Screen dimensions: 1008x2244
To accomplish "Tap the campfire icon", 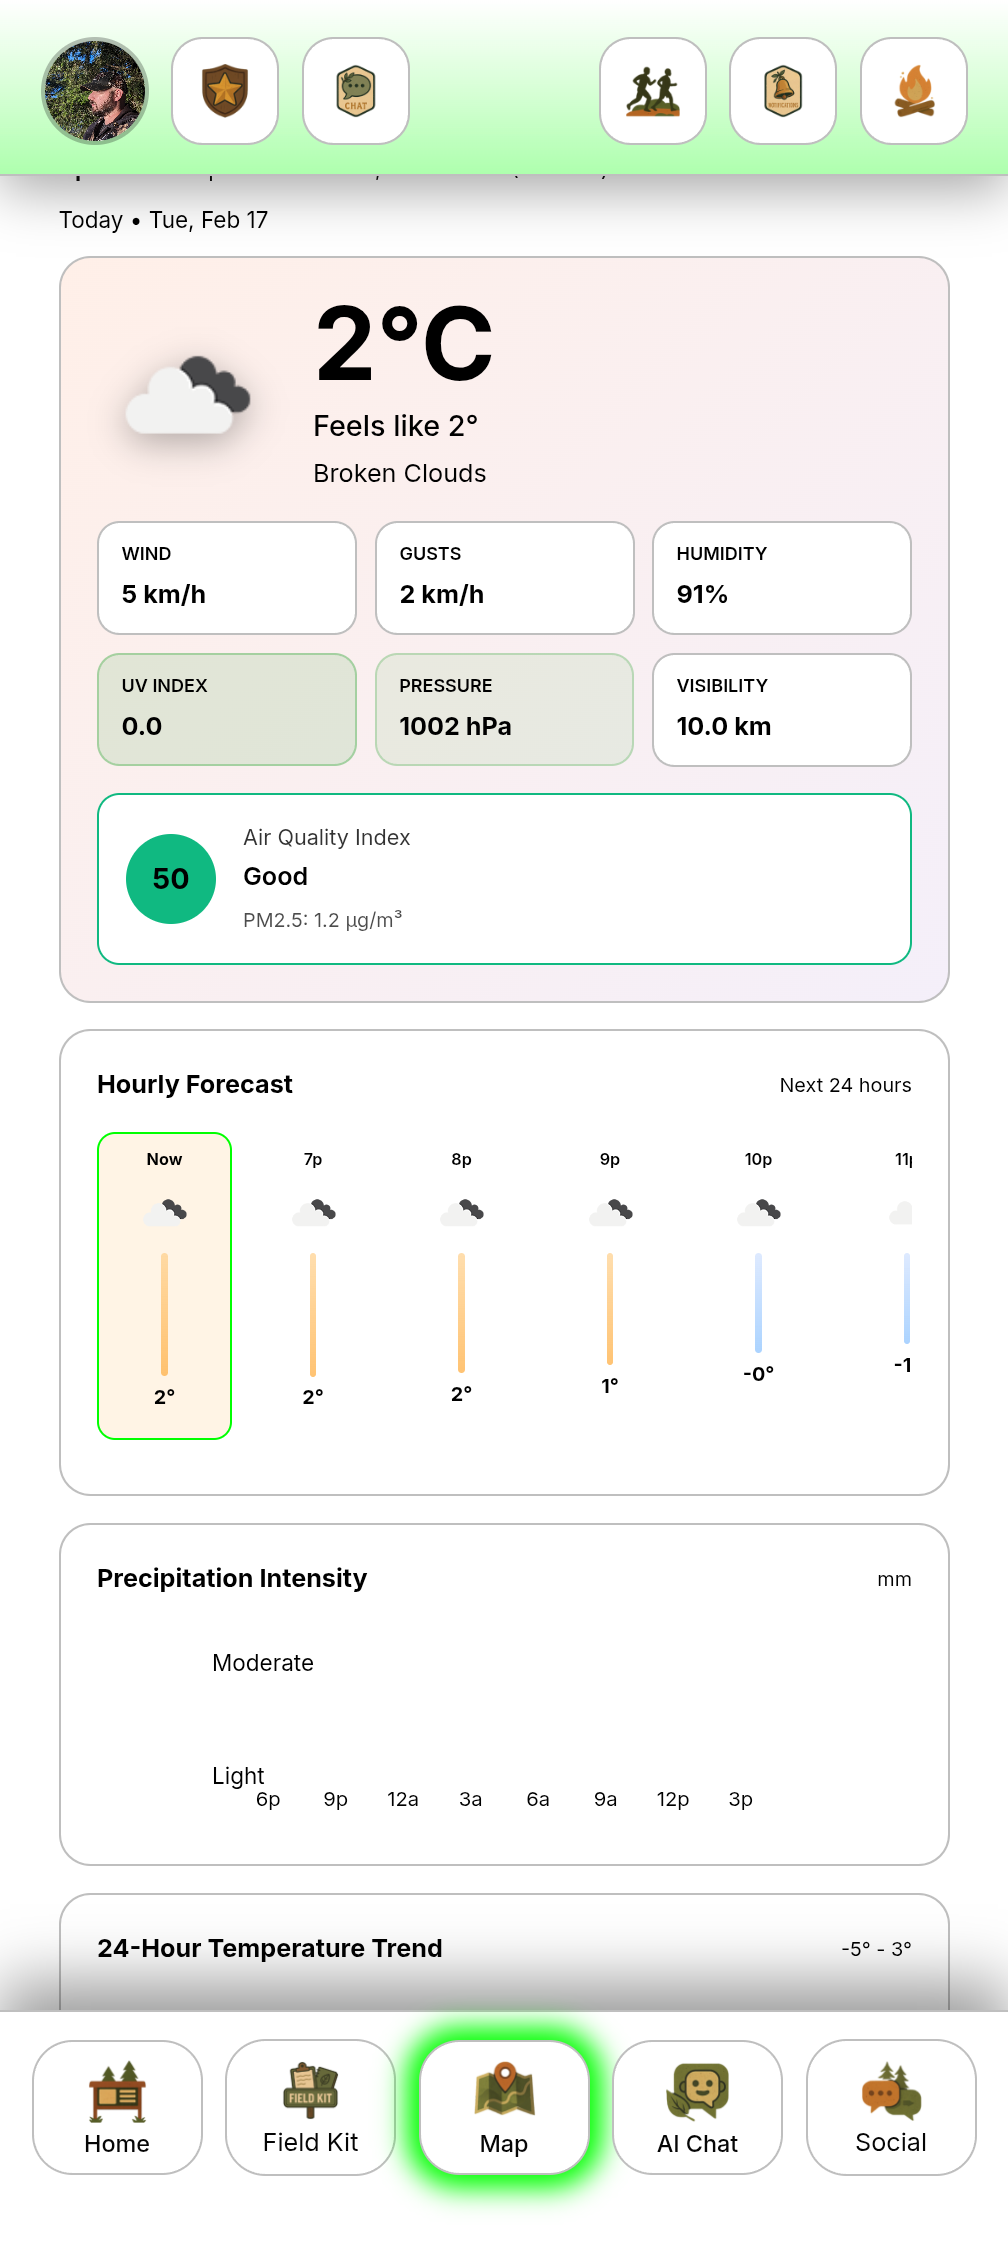I will (x=913, y=91).
